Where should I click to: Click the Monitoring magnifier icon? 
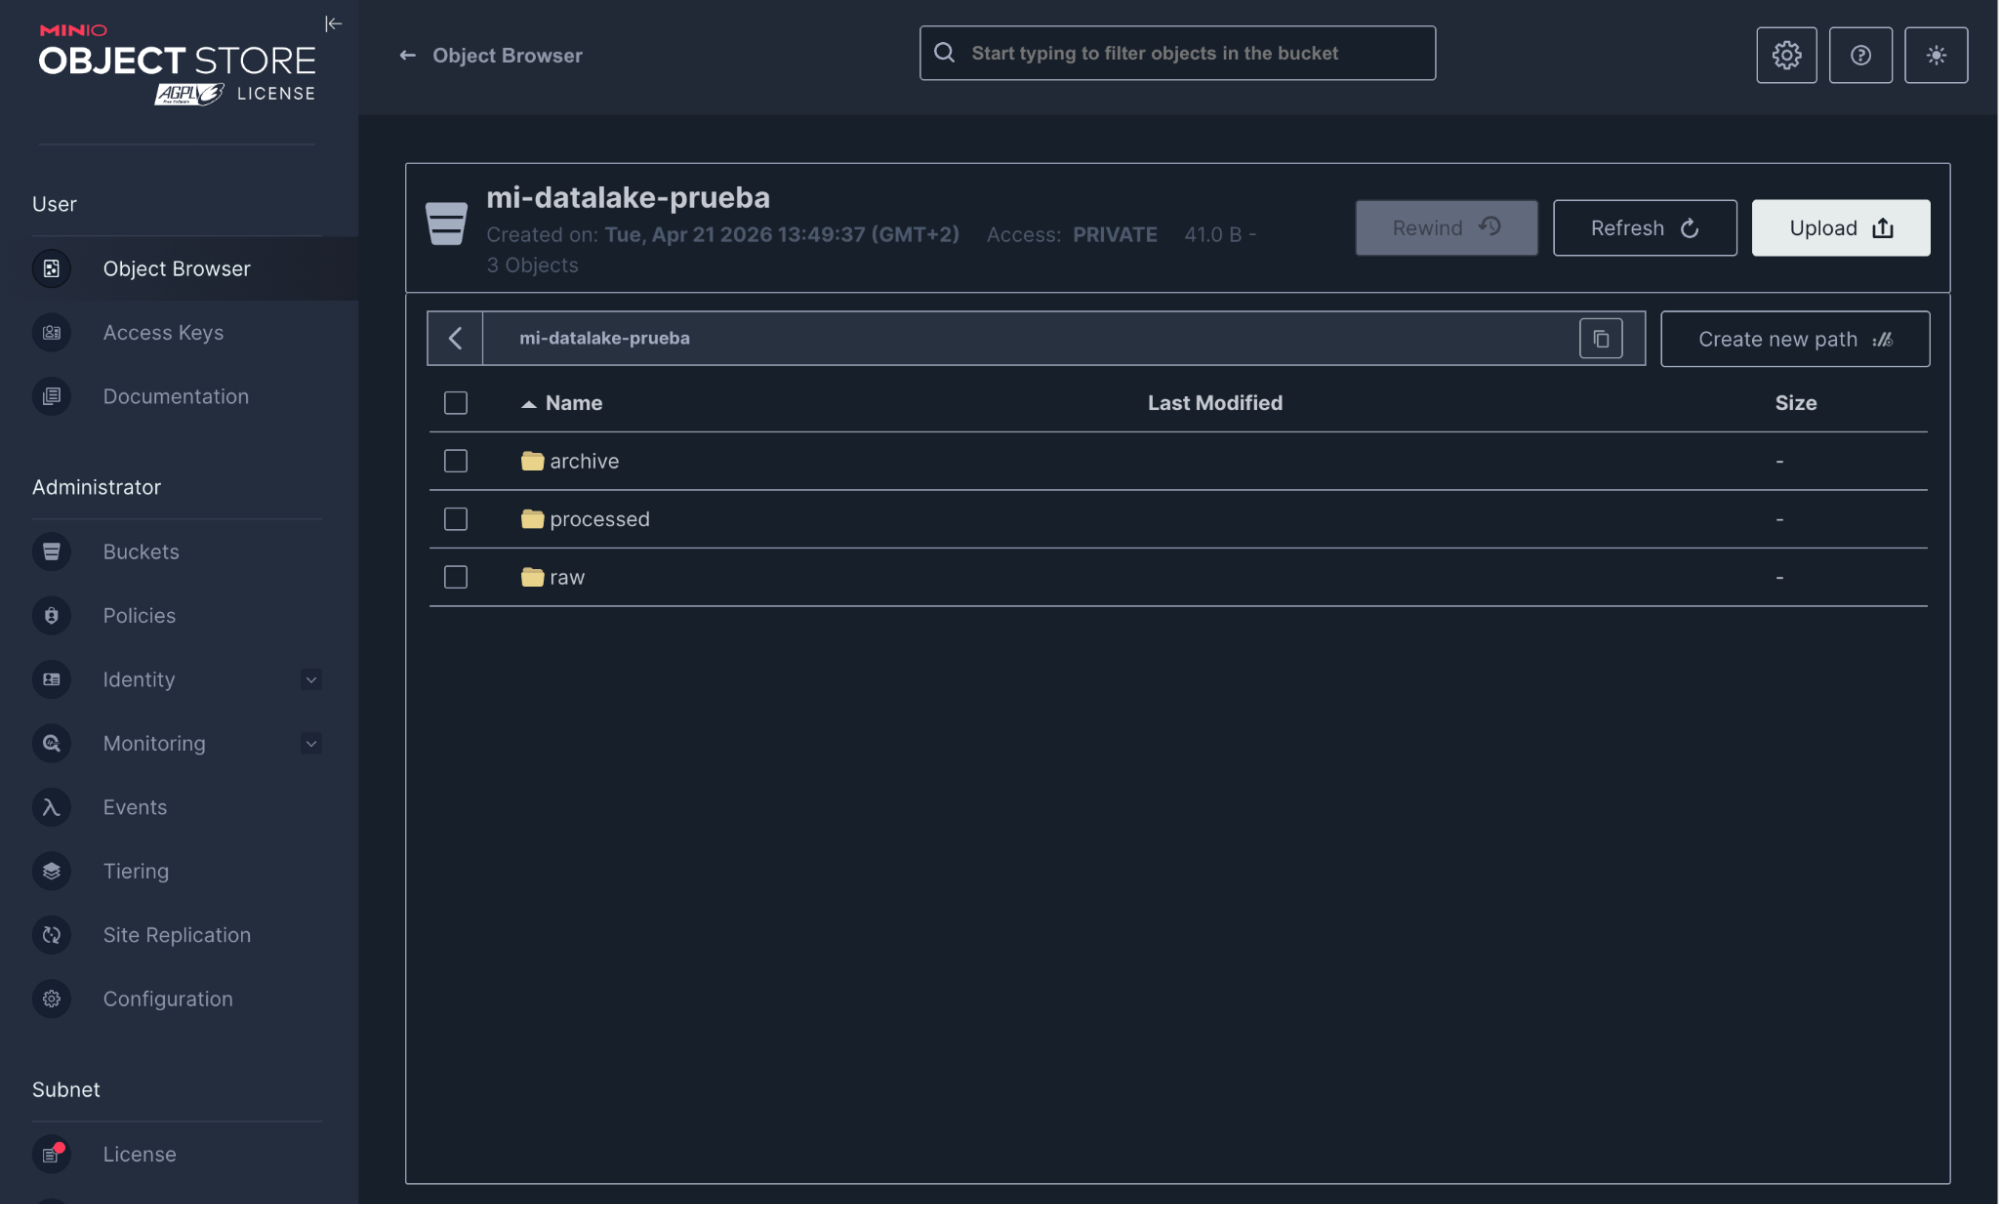click(x=51, y=743)
